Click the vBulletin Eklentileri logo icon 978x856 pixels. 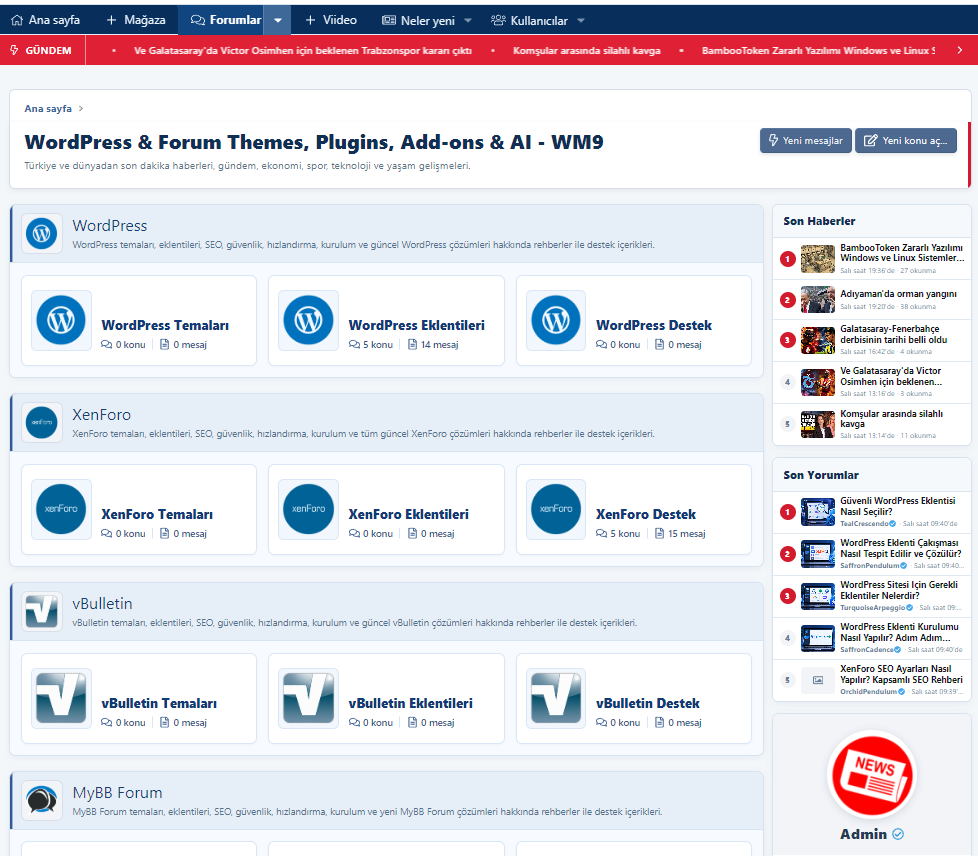coord(308,698)
